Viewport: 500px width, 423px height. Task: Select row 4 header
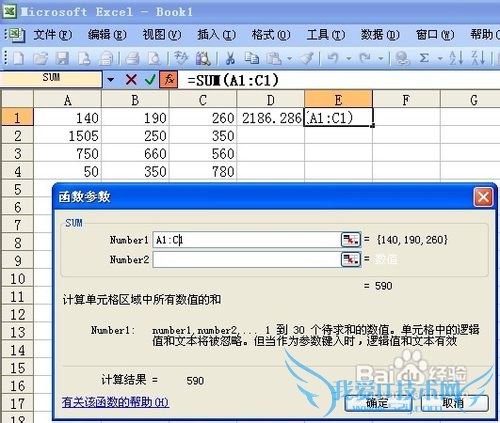(17, 171)
